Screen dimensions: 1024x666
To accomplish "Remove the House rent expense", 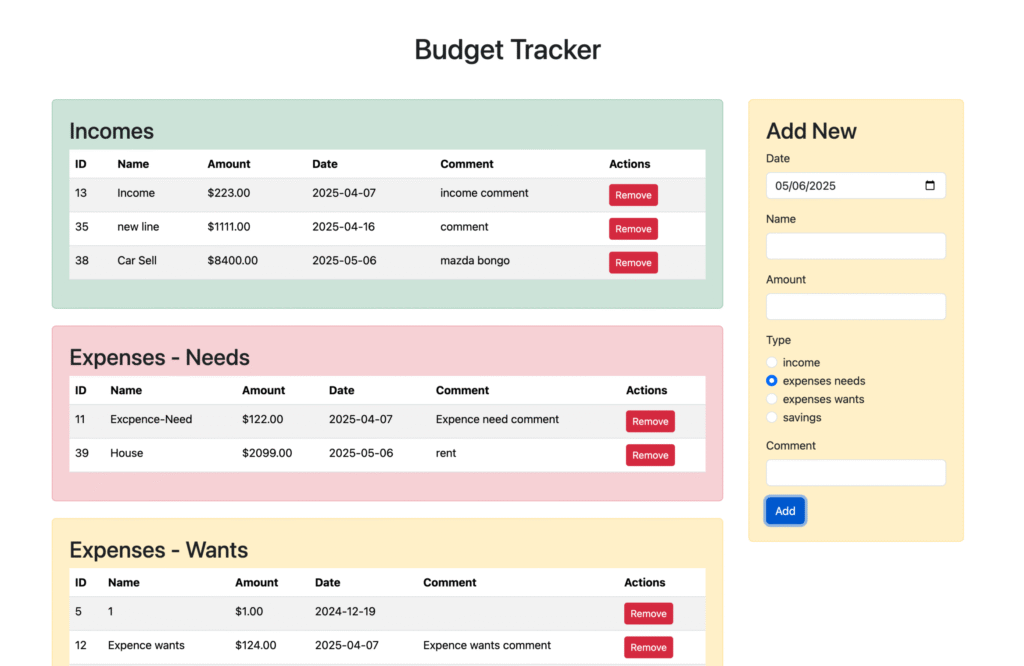I will click(650, 455).
